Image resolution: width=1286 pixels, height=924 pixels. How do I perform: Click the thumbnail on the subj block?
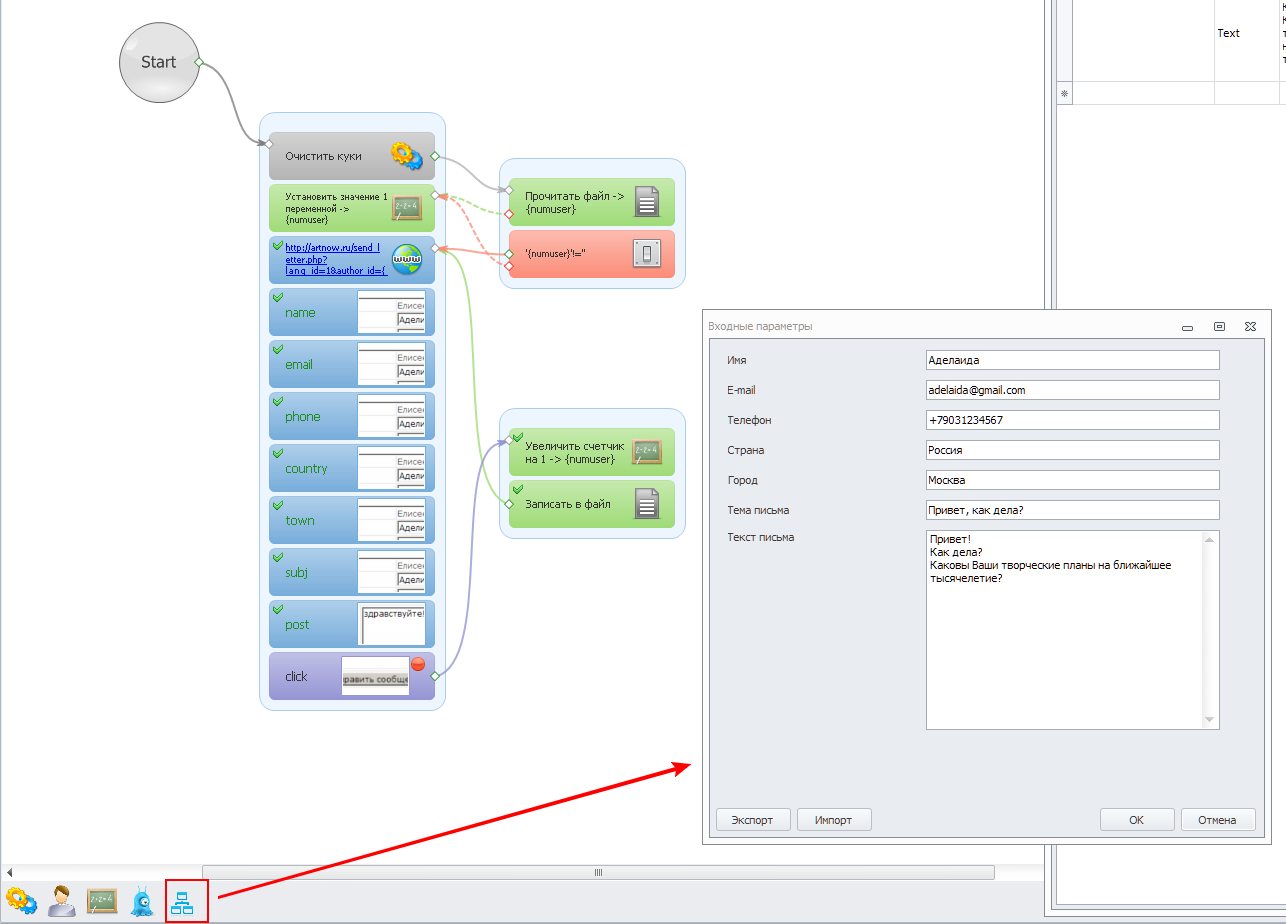(x=391, y=572)
